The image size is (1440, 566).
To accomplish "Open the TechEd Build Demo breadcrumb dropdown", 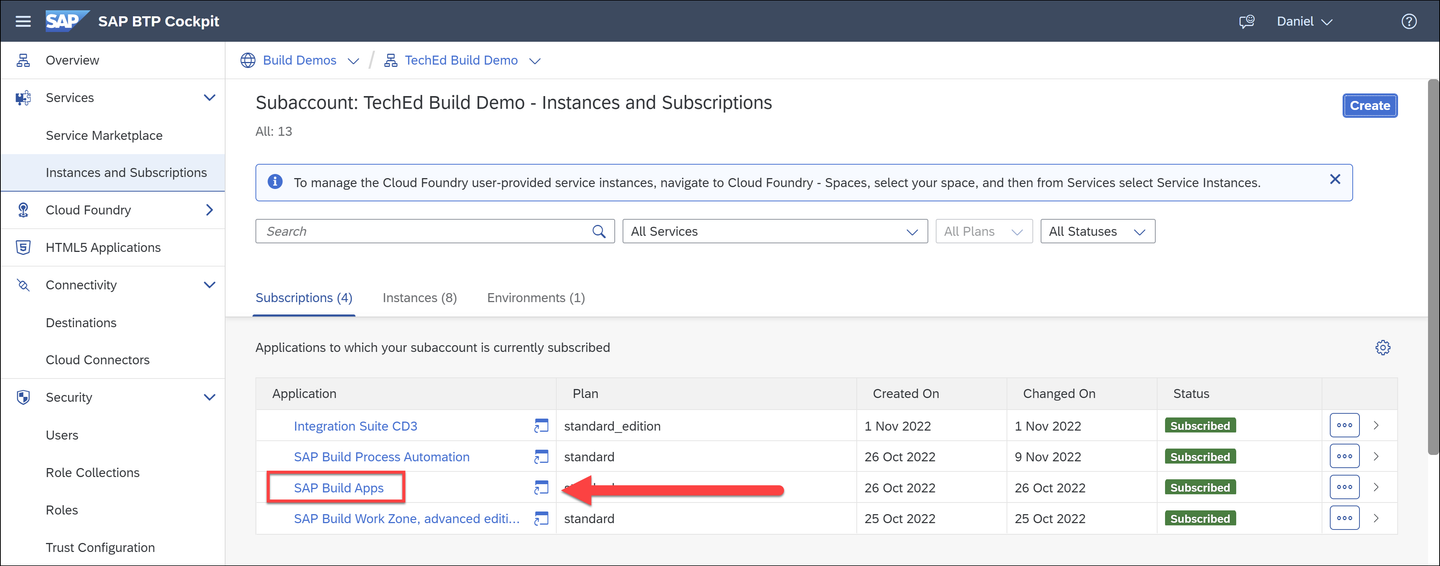I will tap(534, 61).
